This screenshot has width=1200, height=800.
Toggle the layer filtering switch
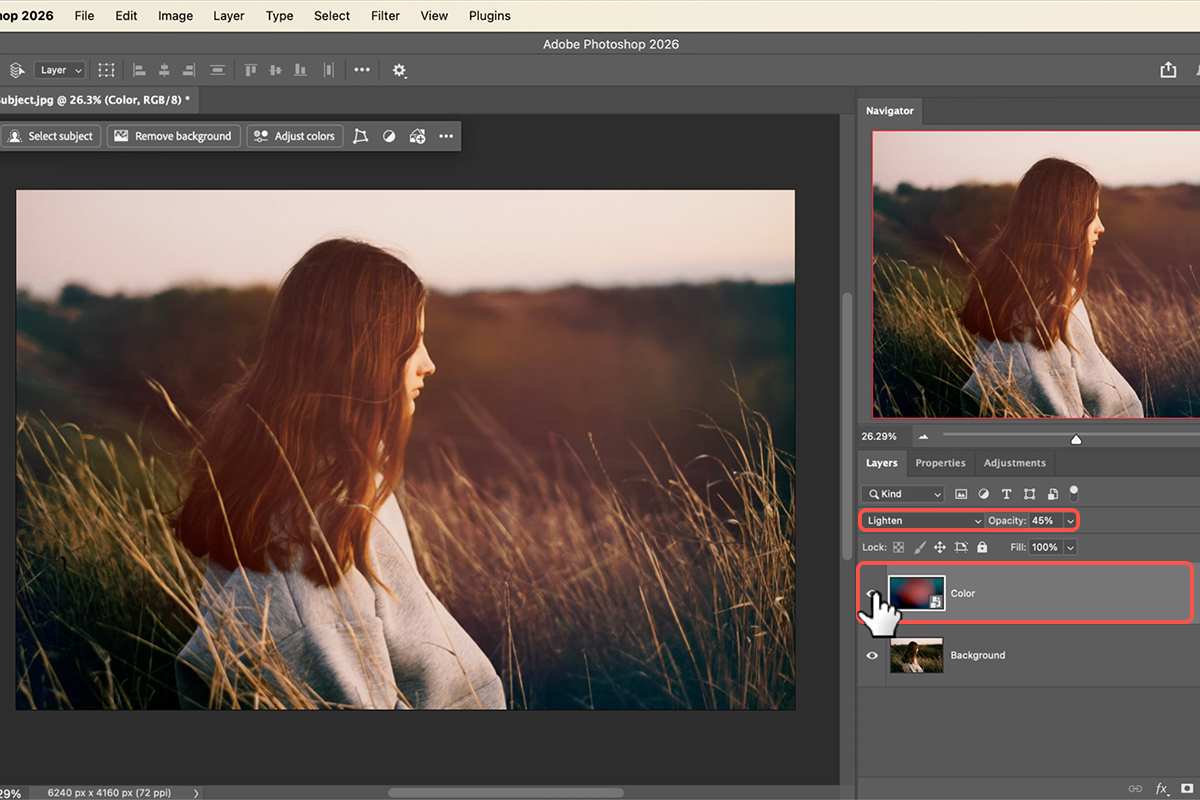coord(1074,493)
